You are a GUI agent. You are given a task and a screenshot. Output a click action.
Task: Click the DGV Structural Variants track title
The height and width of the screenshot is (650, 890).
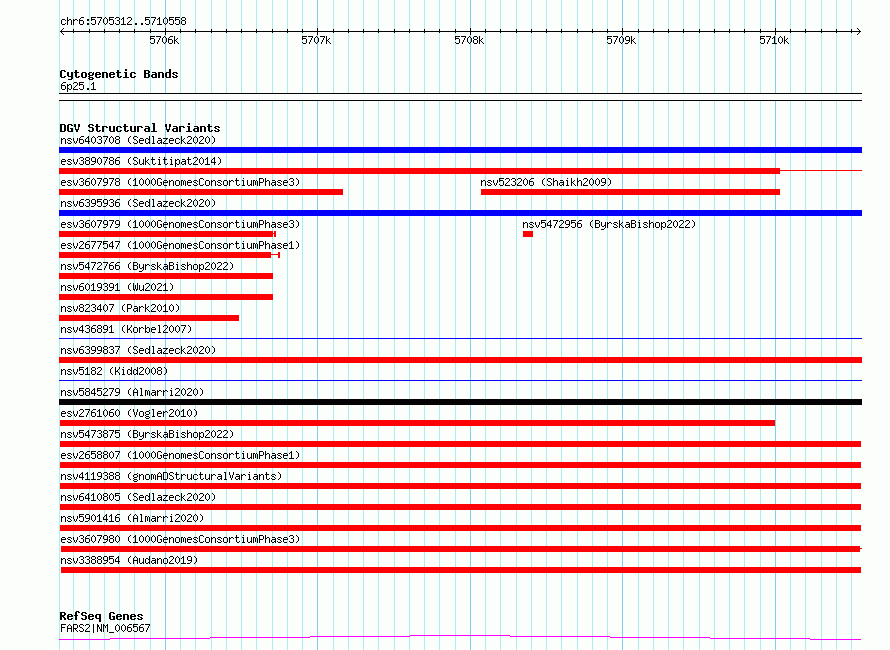coord(140,128)
